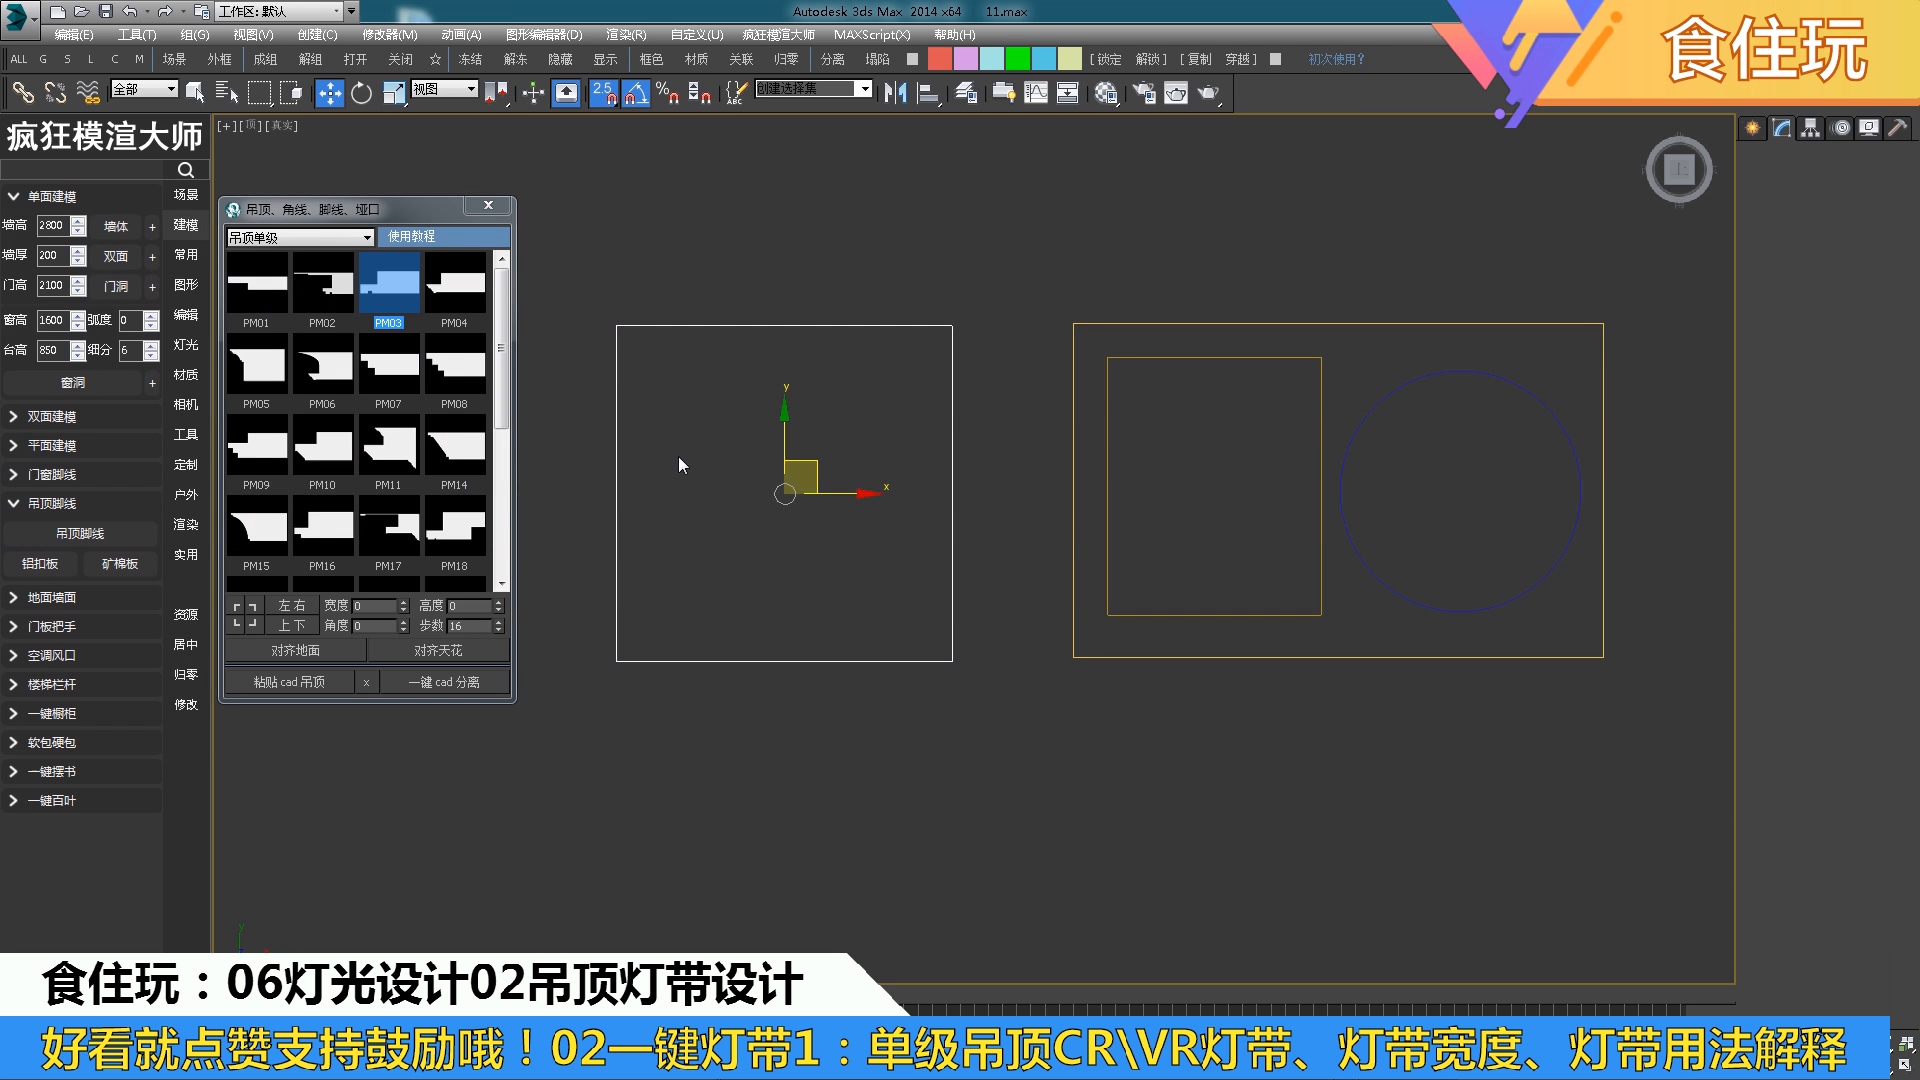Toggle the Percent Snap button
Viewport: 1920px width, 1080px height.
click(668, 93)
